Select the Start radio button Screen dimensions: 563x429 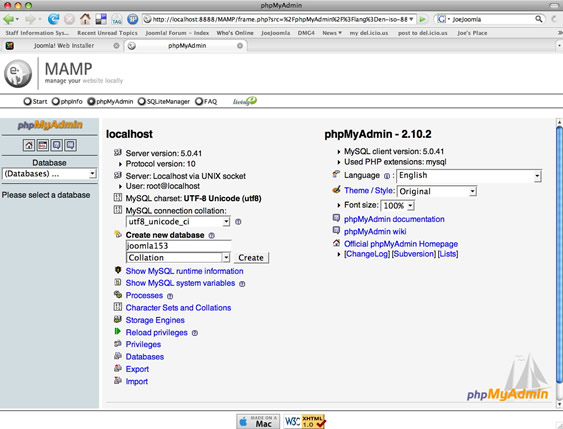(27, 102)
